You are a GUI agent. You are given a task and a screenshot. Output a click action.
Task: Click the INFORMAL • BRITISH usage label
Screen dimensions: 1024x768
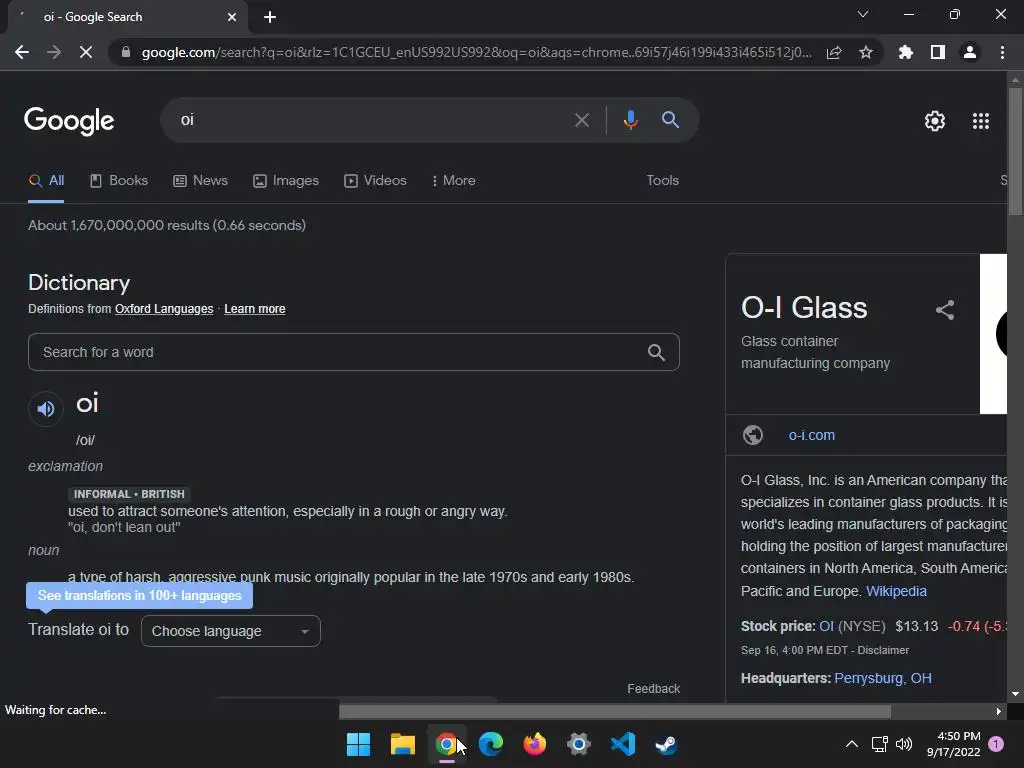(x=129, y=494)
